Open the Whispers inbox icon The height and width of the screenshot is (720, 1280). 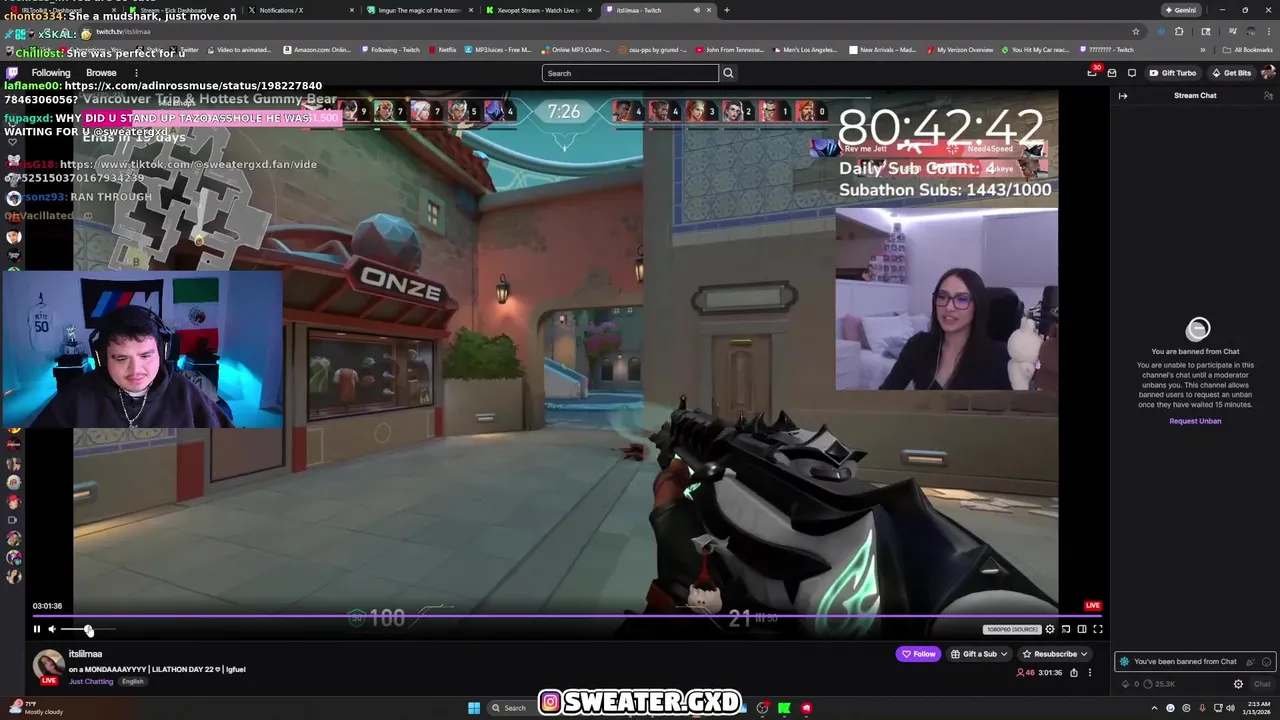[x=1111, y=73]
